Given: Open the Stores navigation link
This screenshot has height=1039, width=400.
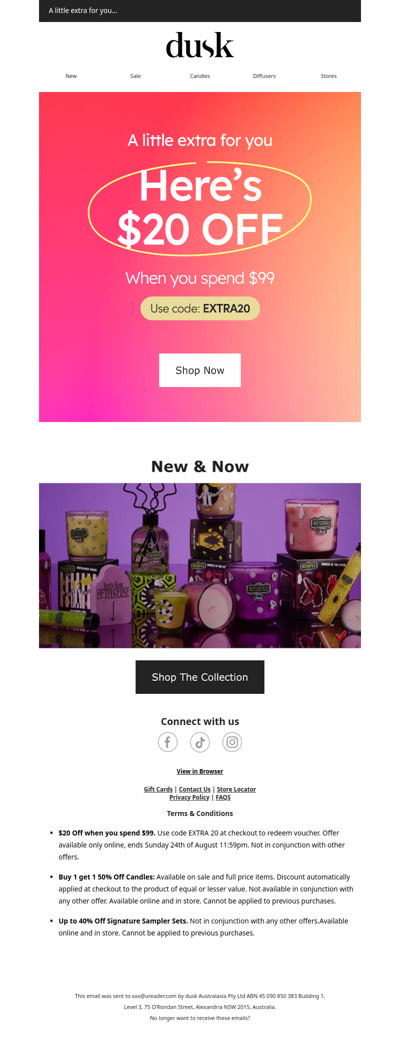Looking at the screenshot, I should tap(328, 76).
